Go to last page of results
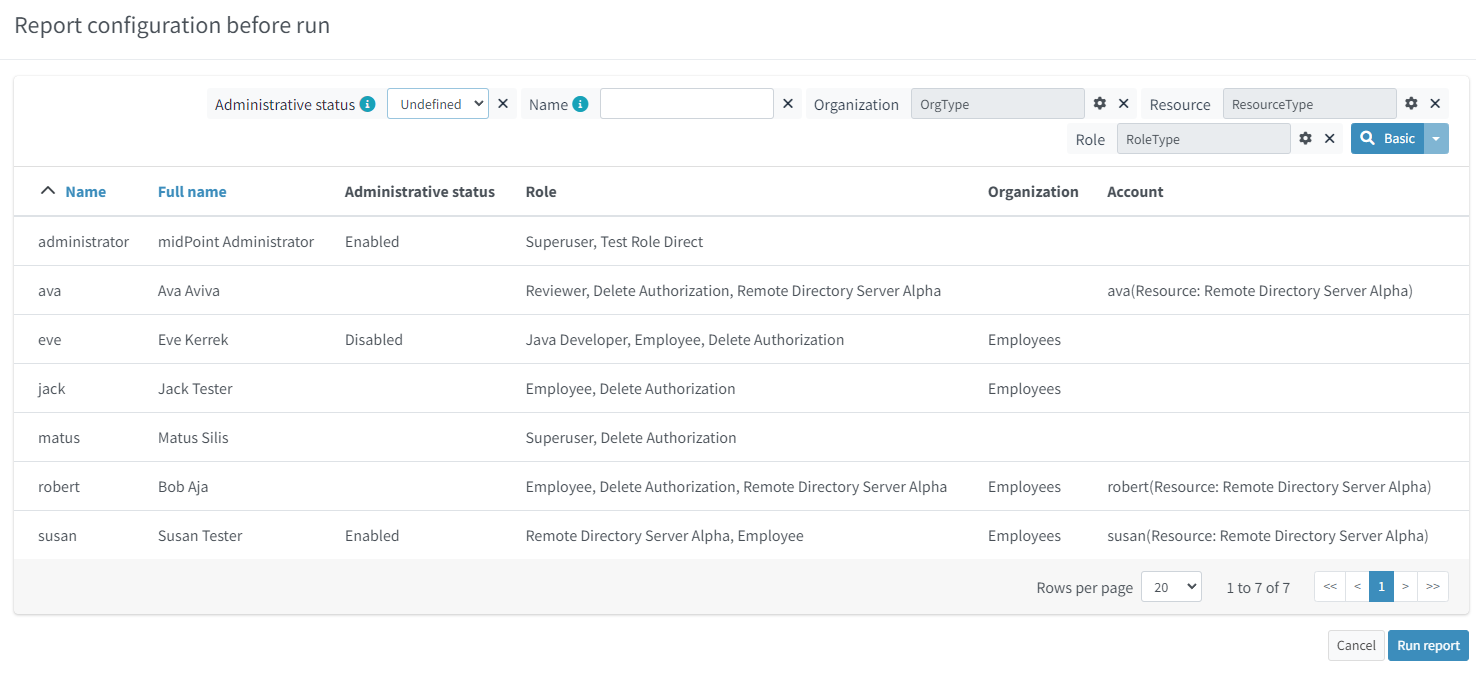The width and height of the screenshot is (1476, 677). pyautogui.click(x=1433, y=587)
